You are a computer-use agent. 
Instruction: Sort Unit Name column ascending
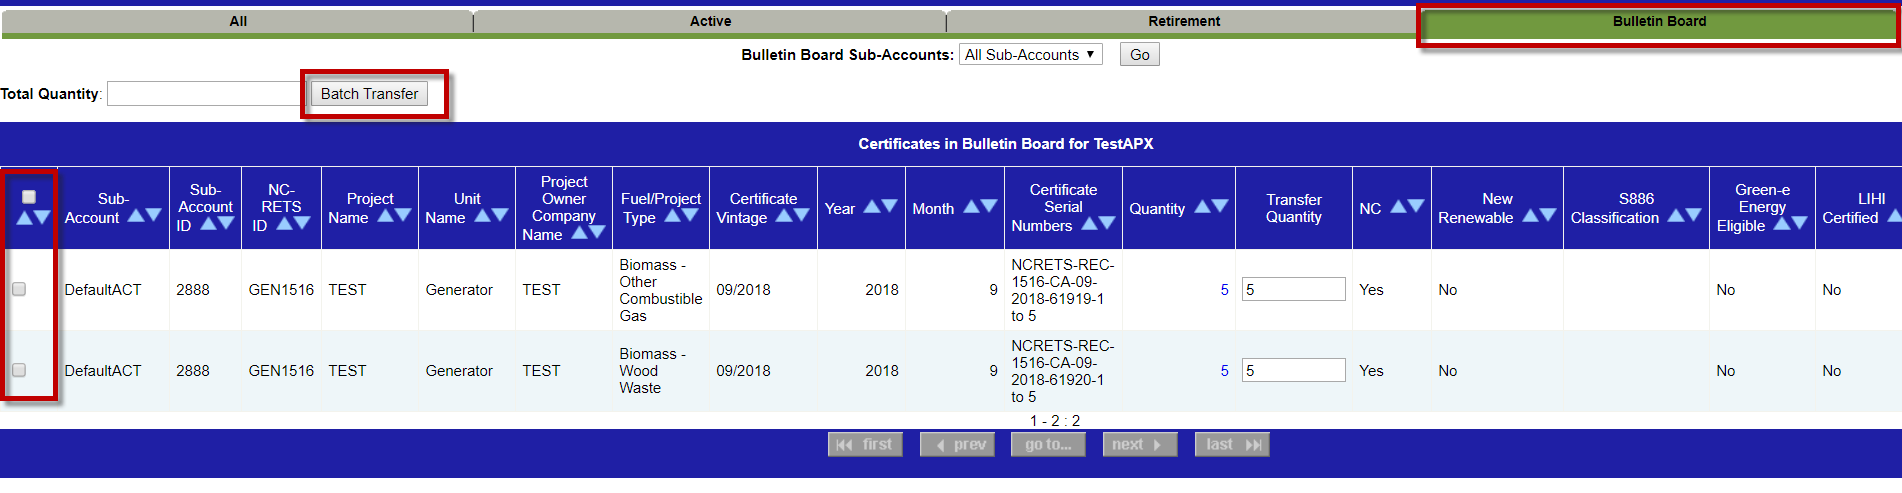point(482,215)
